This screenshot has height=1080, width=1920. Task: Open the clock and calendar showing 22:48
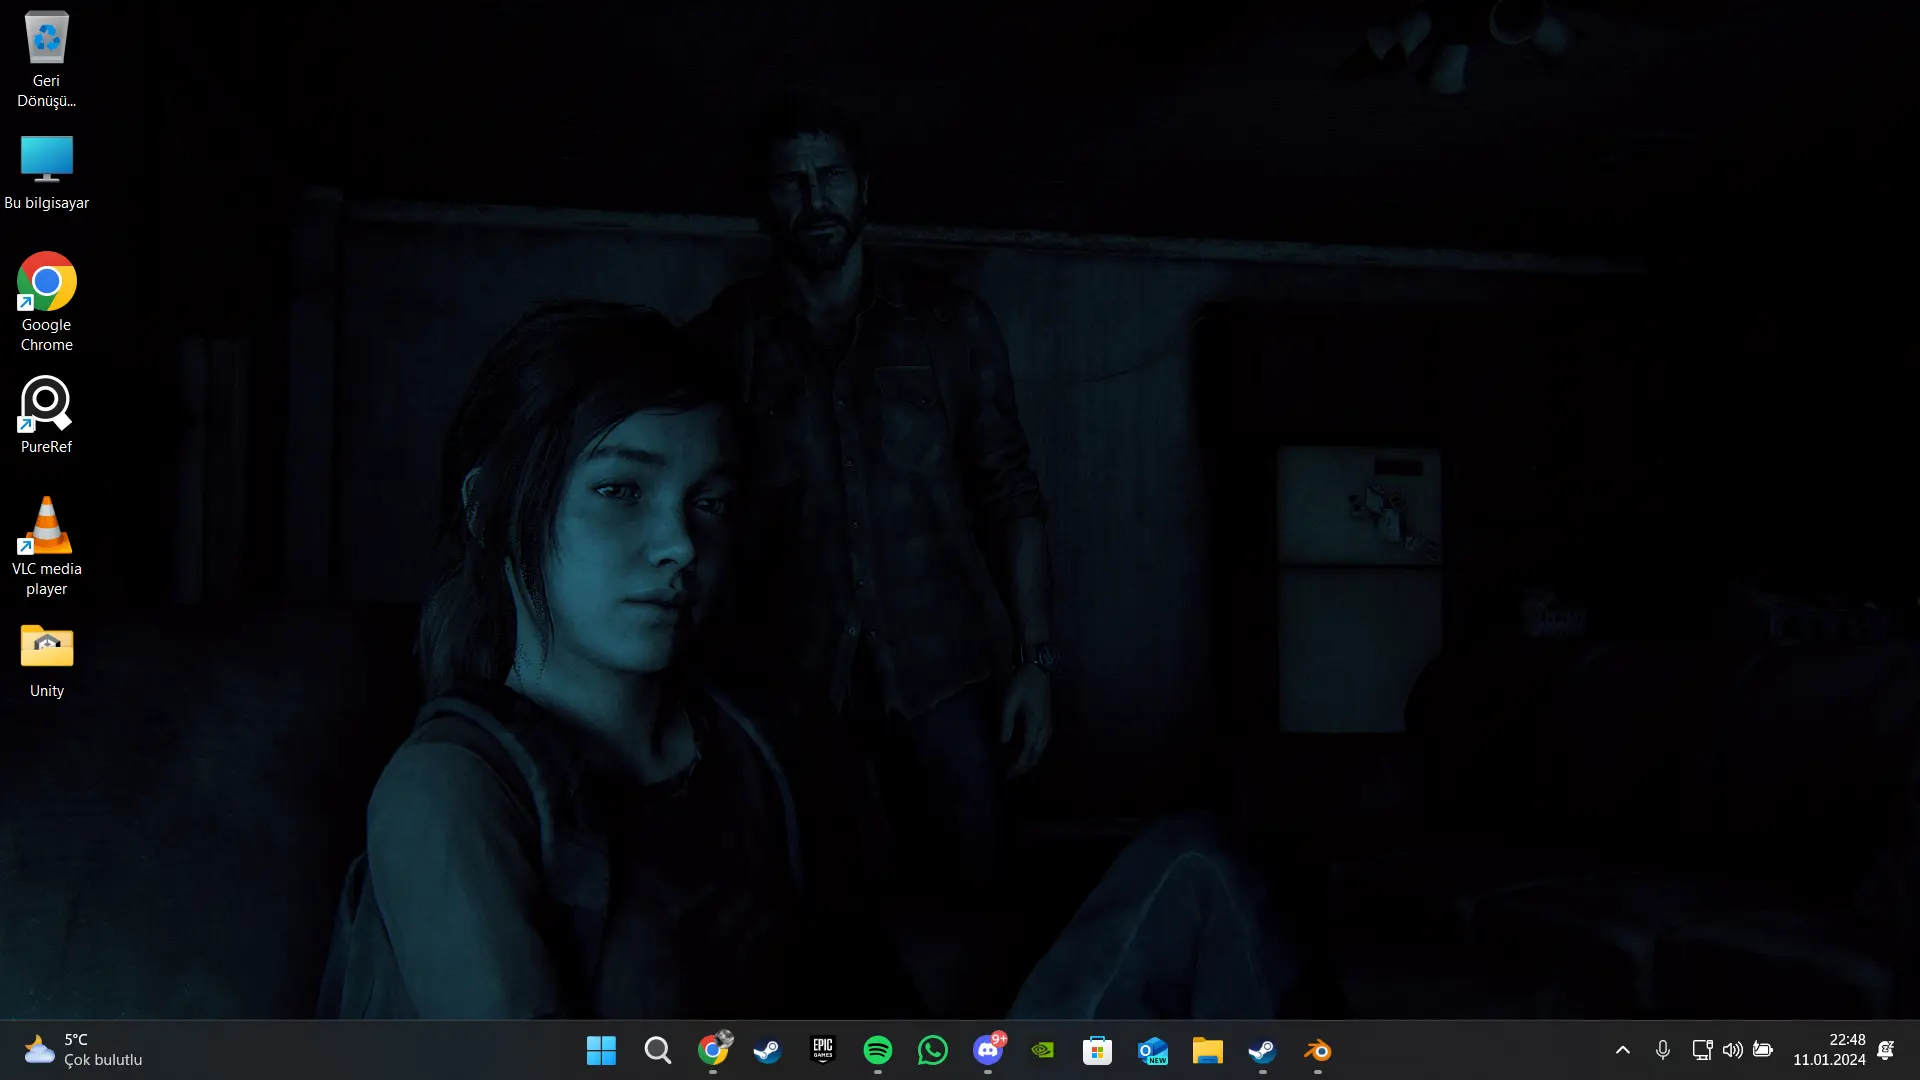1829,1050
